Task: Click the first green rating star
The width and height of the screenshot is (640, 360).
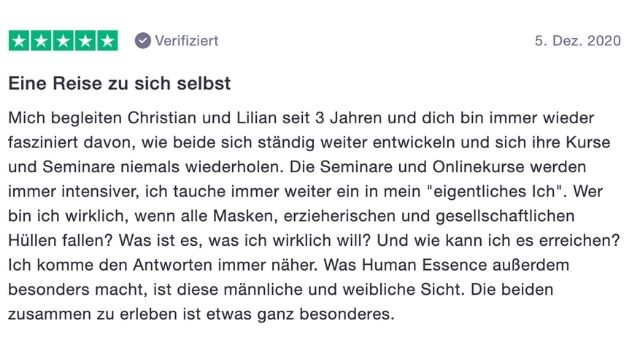Action: (19, 41)
